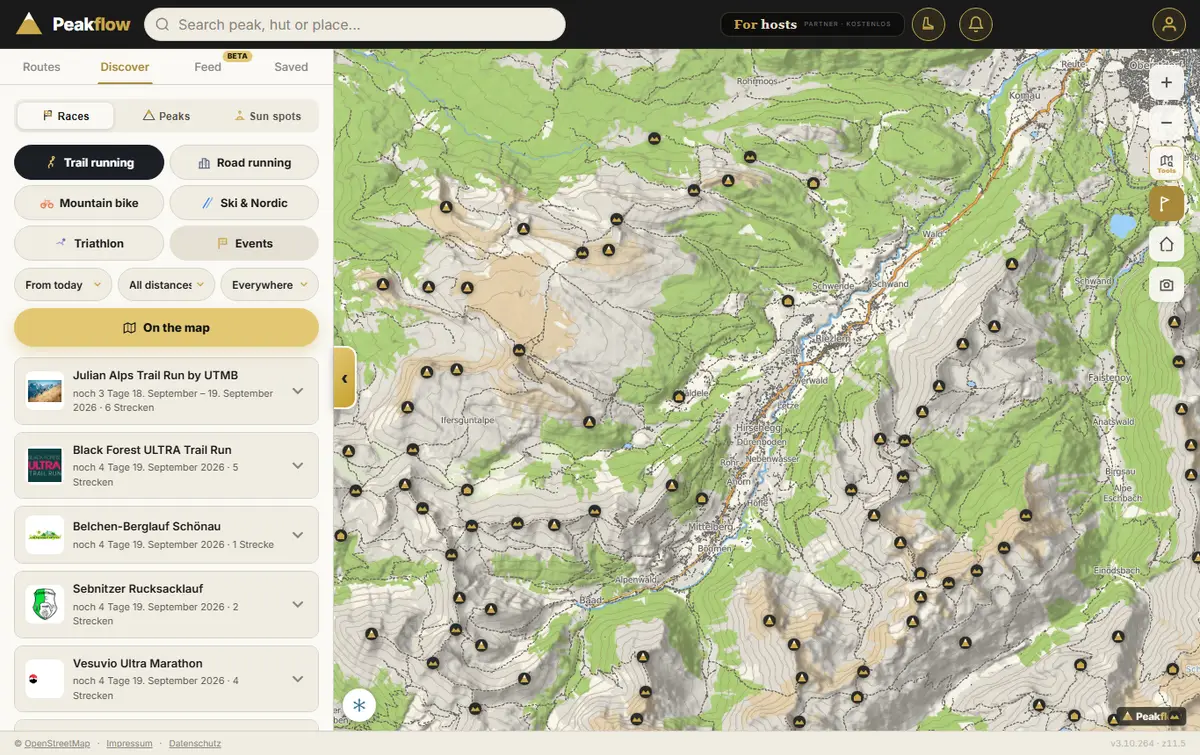Click Vesuvio Ultra Marathon logo

click(x=45, y=679)
